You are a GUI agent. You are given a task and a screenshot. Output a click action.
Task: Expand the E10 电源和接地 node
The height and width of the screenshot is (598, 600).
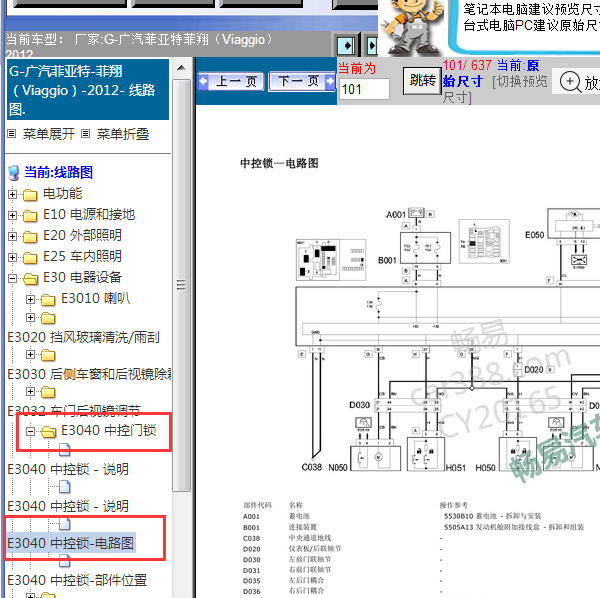(x=12, y=215)
